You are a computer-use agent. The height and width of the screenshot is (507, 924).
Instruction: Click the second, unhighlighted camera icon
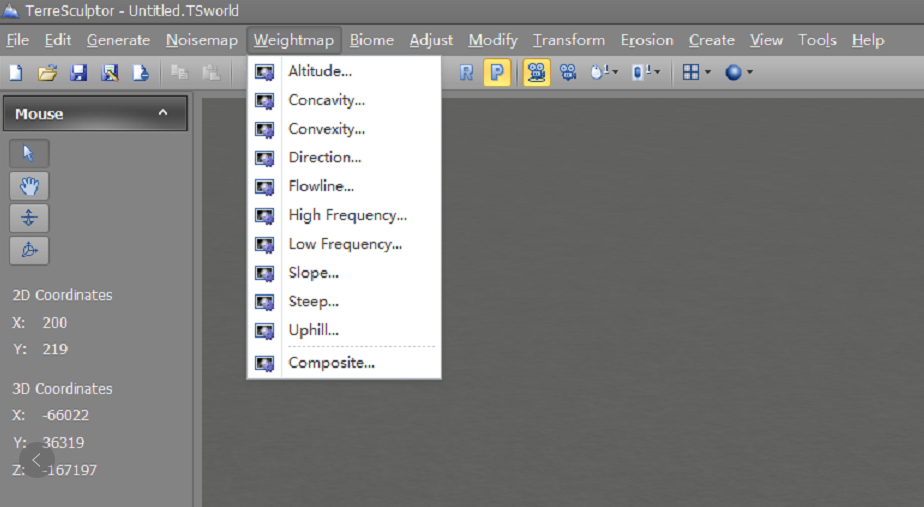567,73
